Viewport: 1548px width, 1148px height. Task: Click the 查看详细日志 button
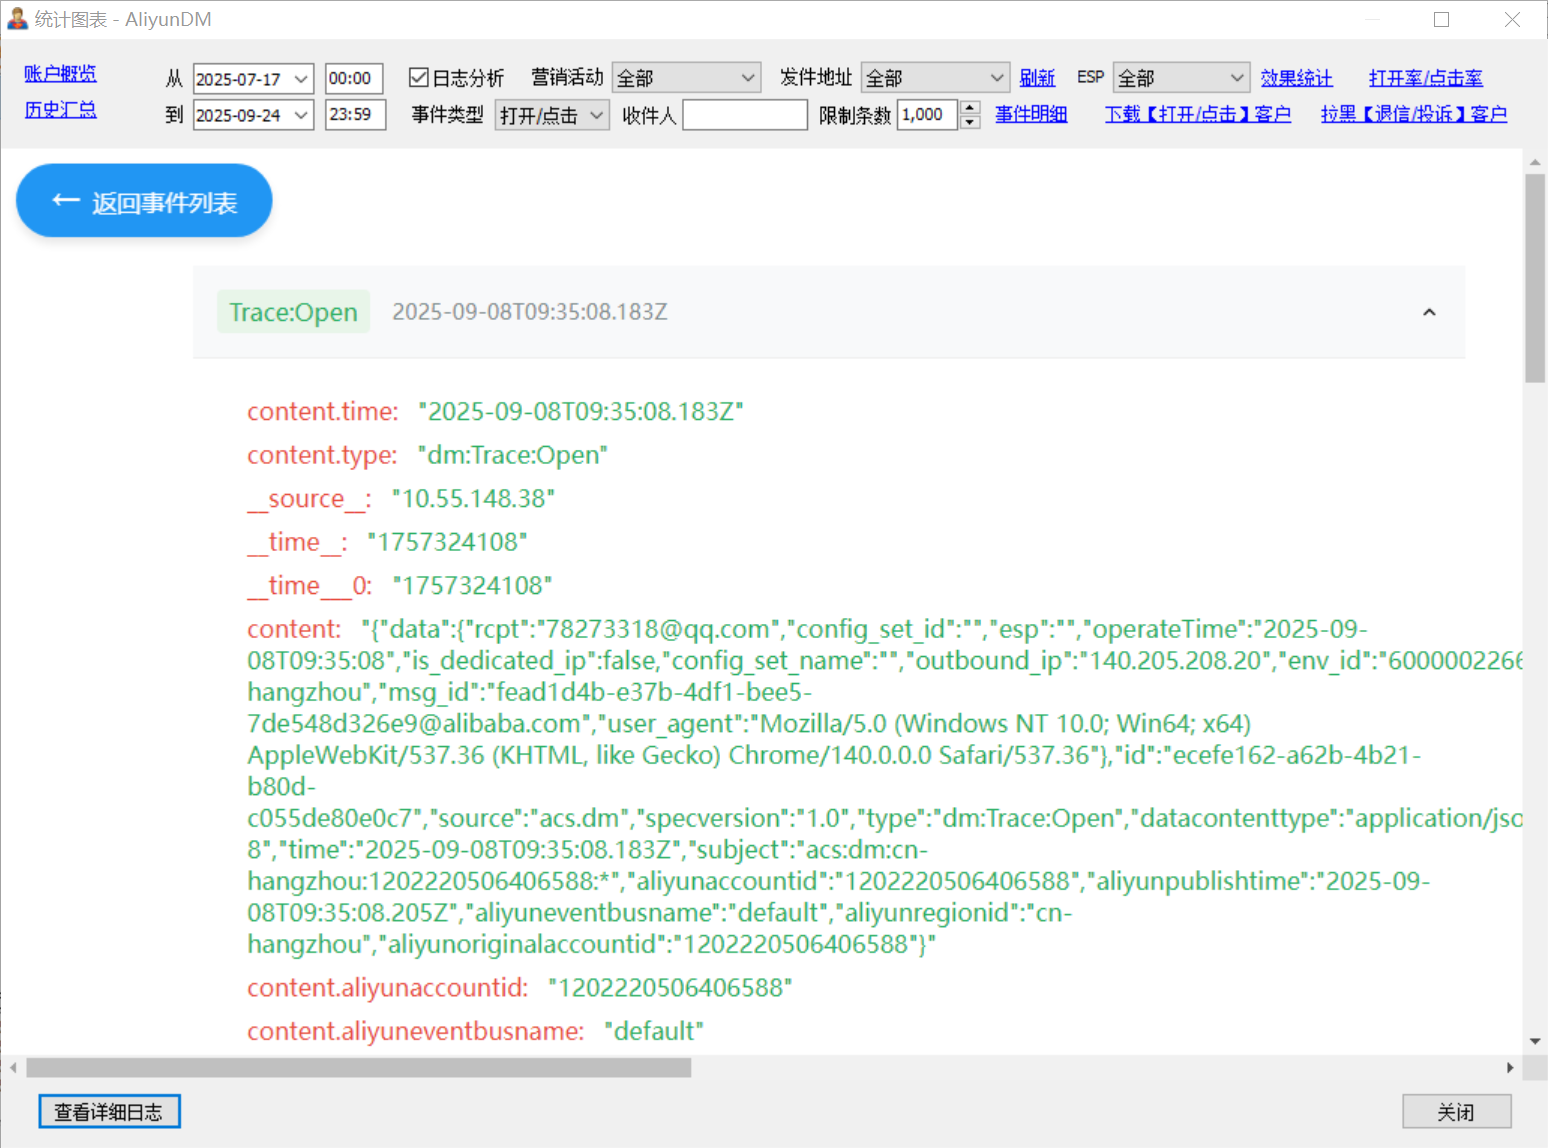(109, 1111)
